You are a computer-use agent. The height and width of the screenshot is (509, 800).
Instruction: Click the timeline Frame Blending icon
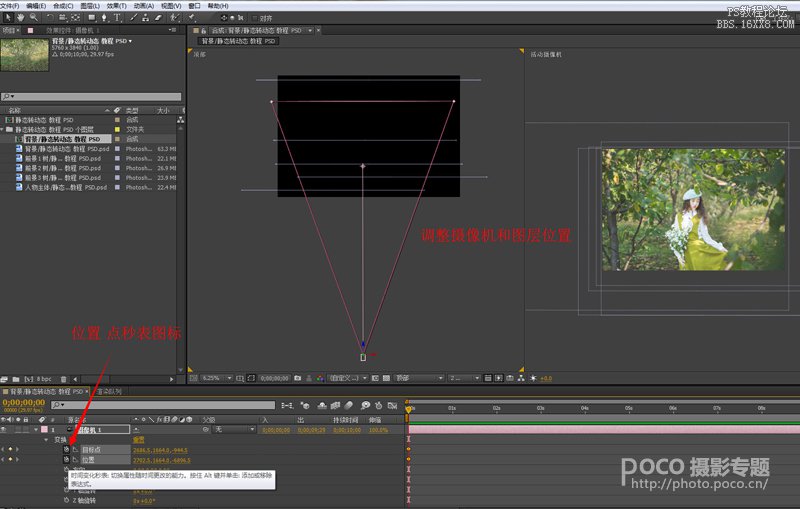(x=335, y=405)
